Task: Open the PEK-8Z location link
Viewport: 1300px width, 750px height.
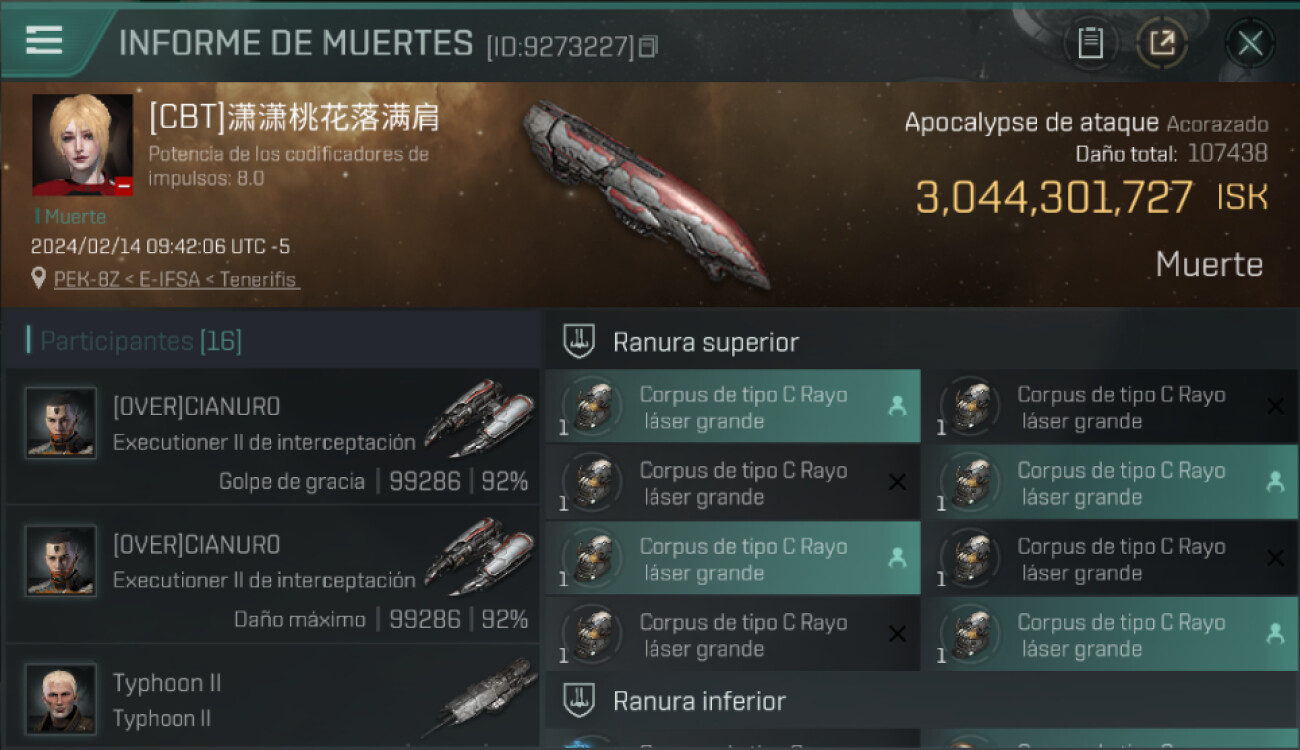Action: [x=176, y=279]
